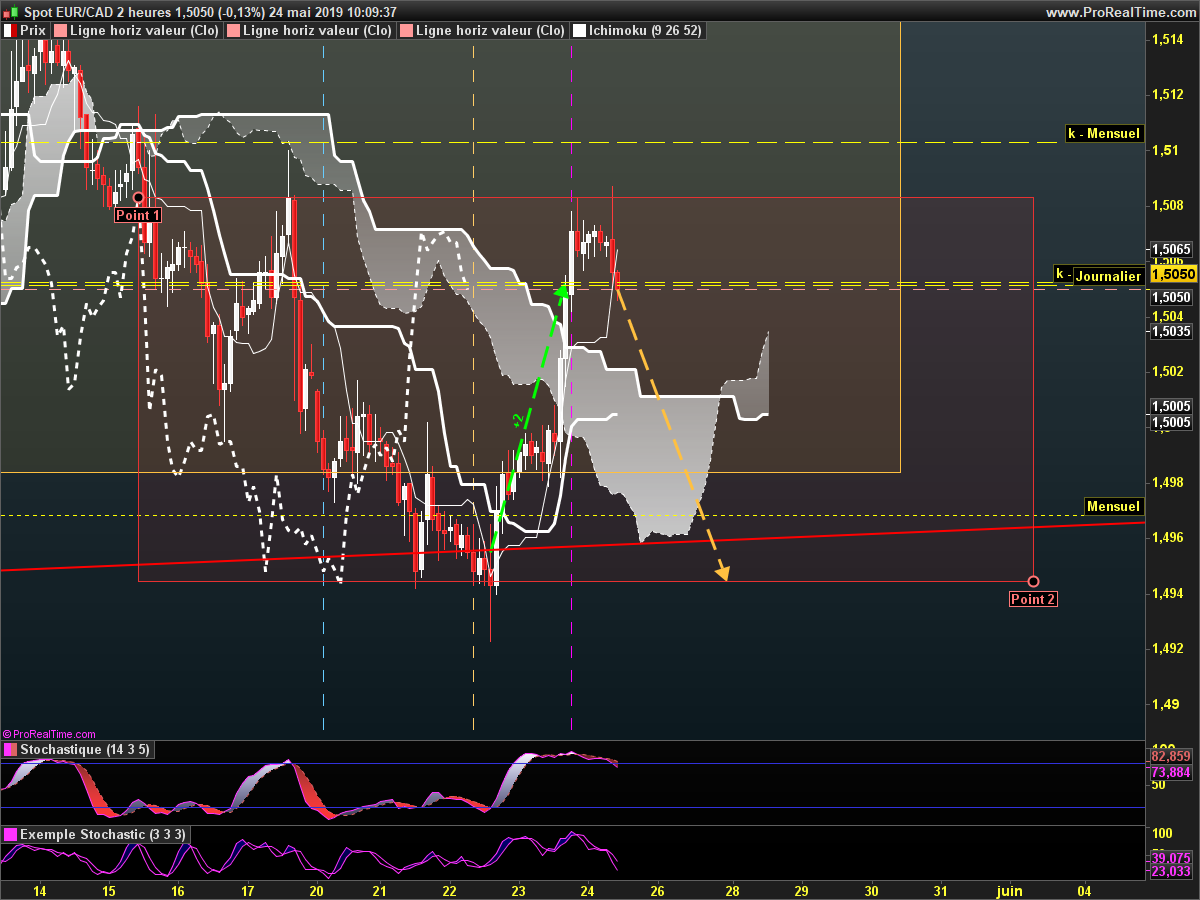Select the Point 2 label on the chart
The width and height of the screenshot is (1200, 900).
pyautogui.click(x=1033, y=599)
